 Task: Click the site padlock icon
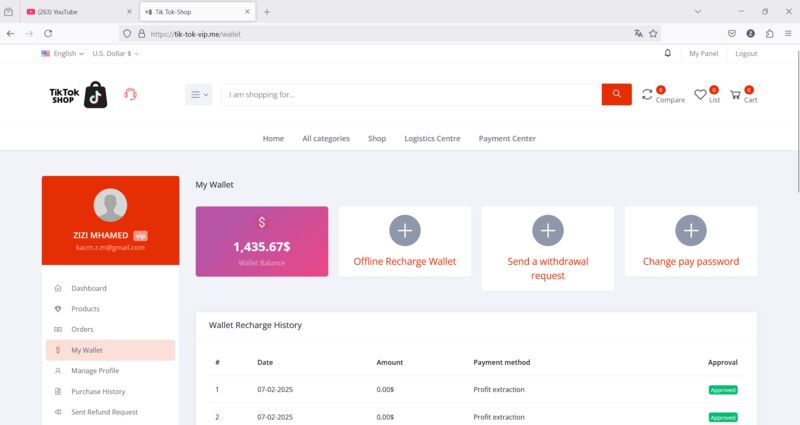pos(142,34)
